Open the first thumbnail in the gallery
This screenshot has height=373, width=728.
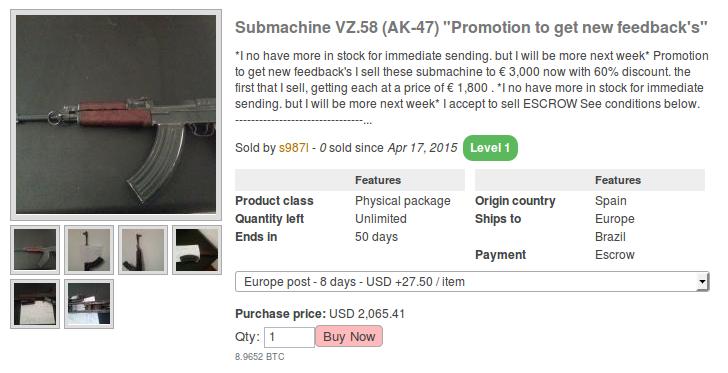tap(35, 250)
